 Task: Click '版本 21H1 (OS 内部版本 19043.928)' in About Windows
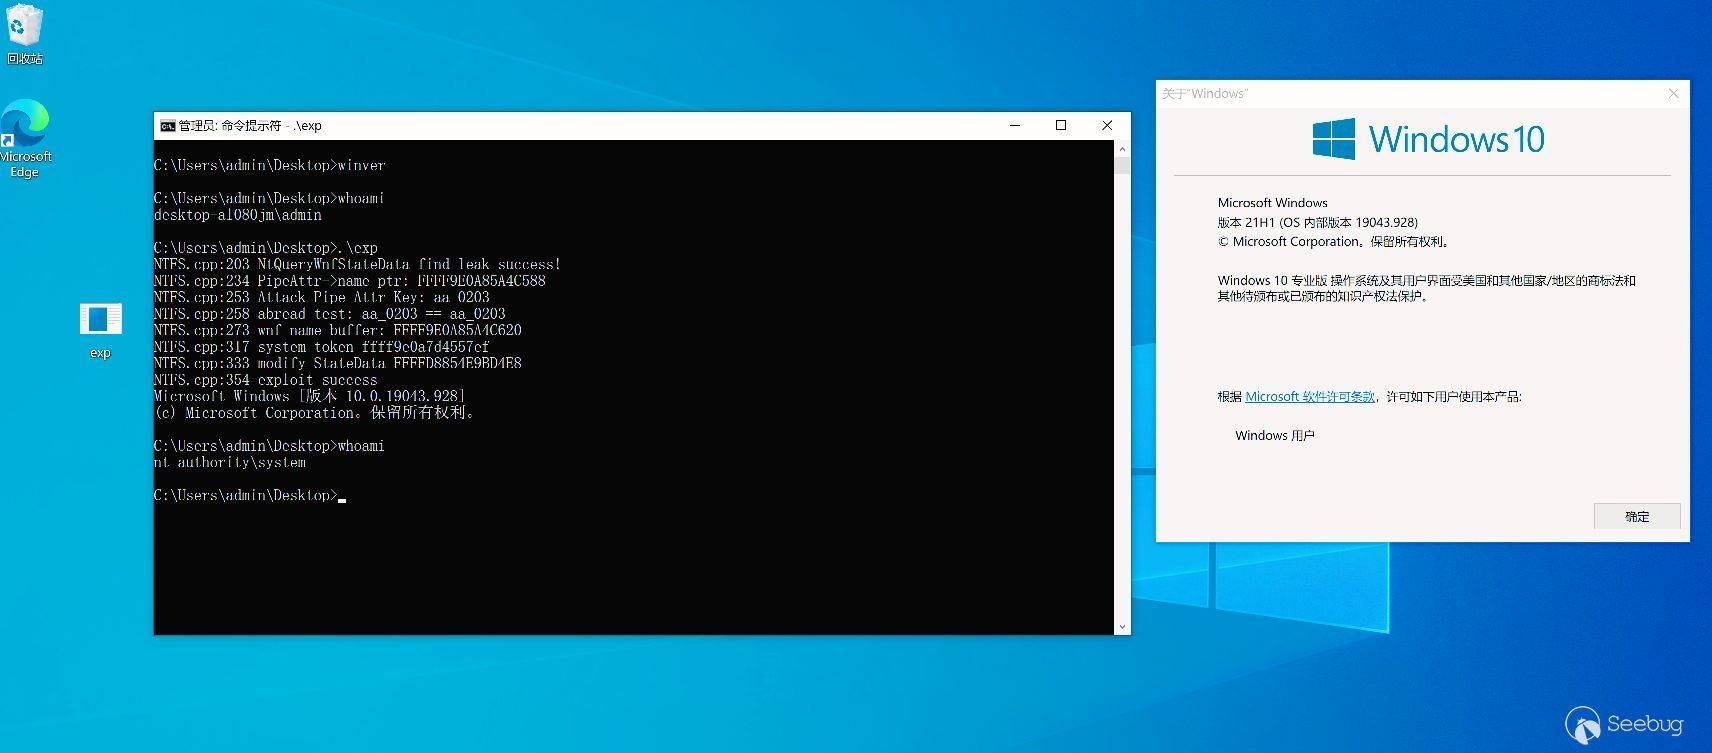1317,222
